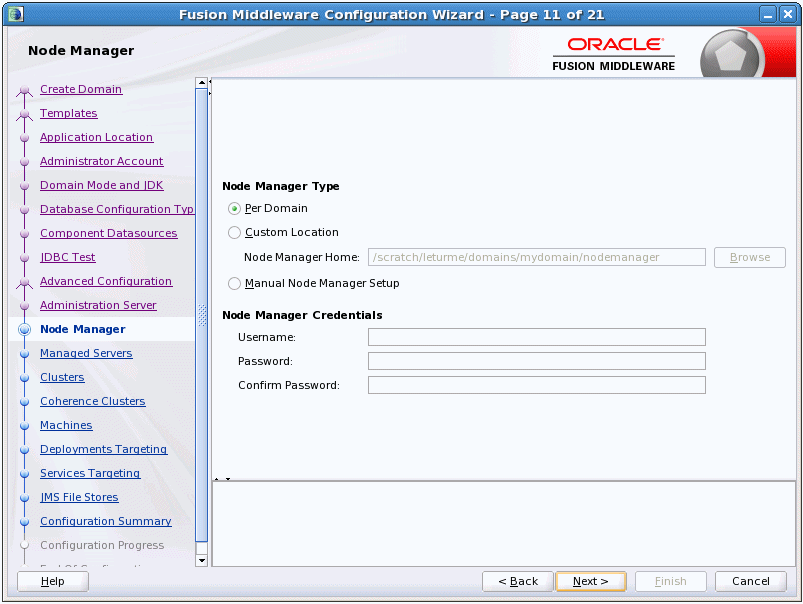Image resolution: width=803 pixels, height=604 pixels.
Task: Go to Deployments Targeting step
Action: pos(103,449)
